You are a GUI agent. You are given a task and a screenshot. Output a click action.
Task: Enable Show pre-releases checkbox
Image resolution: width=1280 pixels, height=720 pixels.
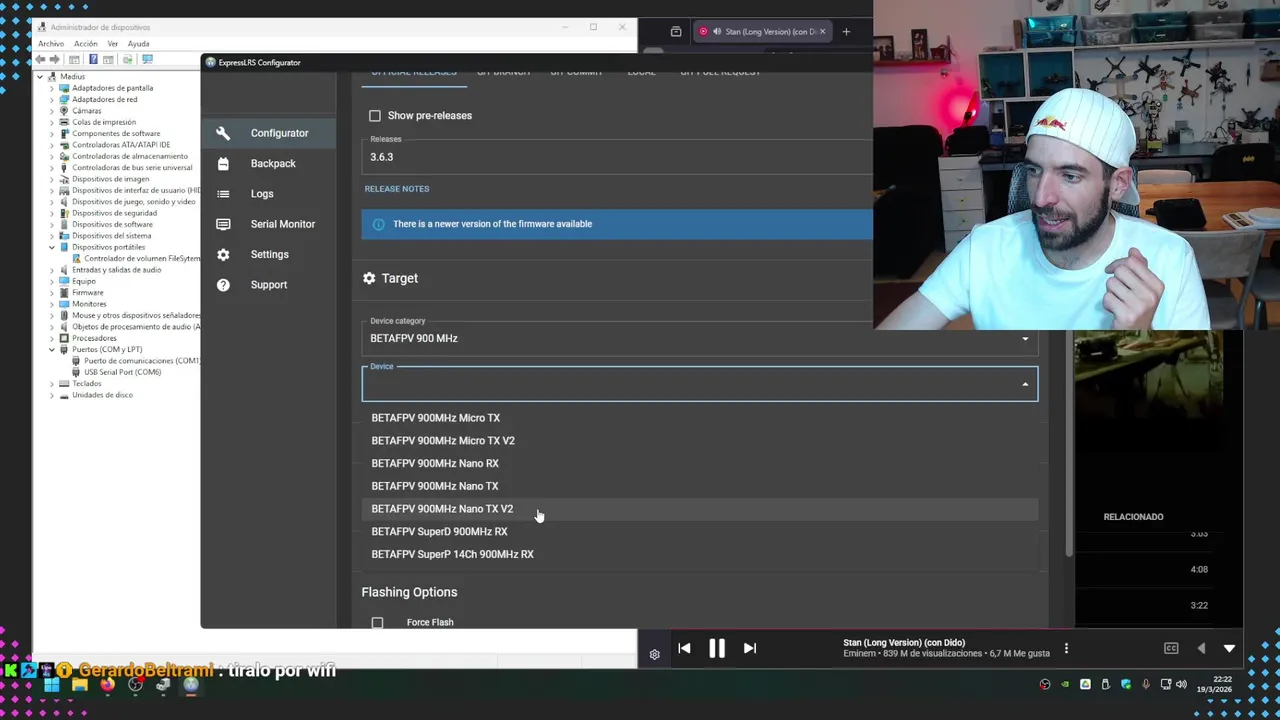coord(375,116)
